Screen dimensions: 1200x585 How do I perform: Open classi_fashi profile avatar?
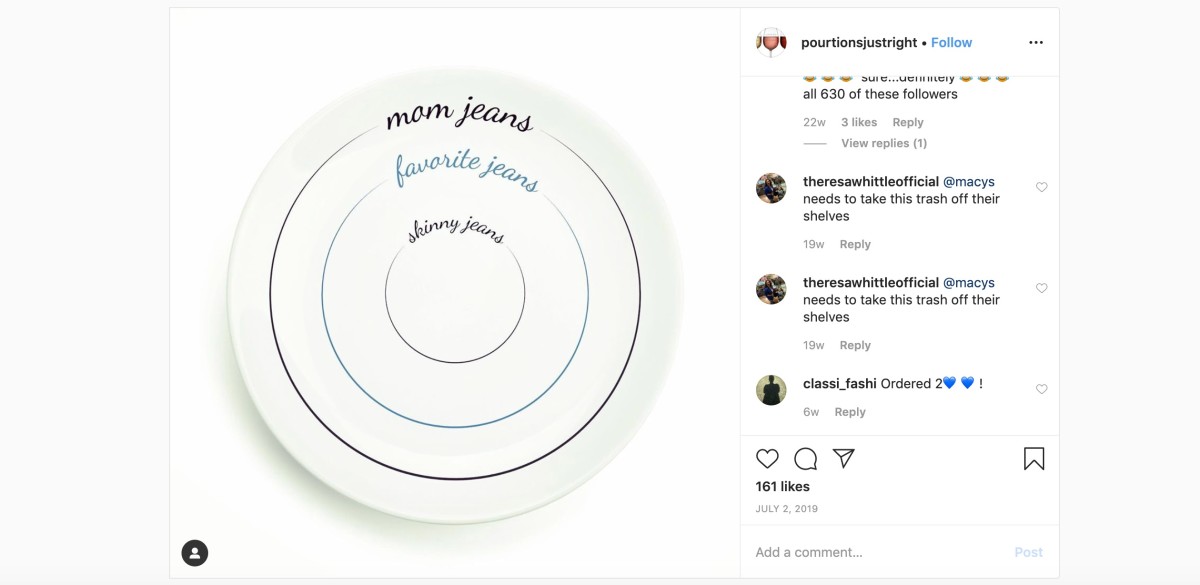(771, 390)
